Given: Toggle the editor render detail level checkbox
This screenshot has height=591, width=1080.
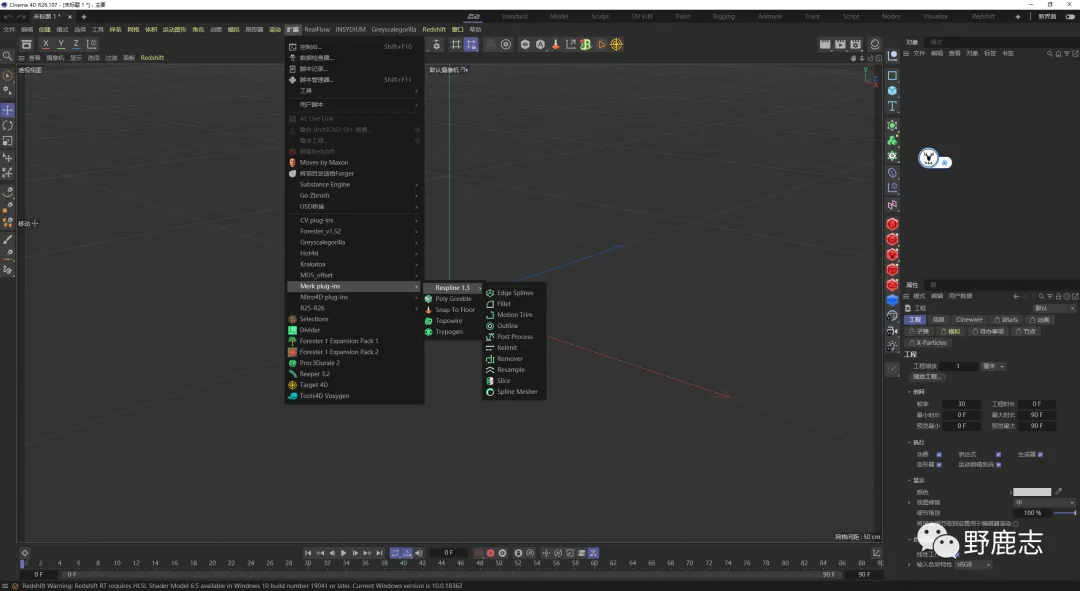Looking at the screenshot, I should tap(1016, 523).
